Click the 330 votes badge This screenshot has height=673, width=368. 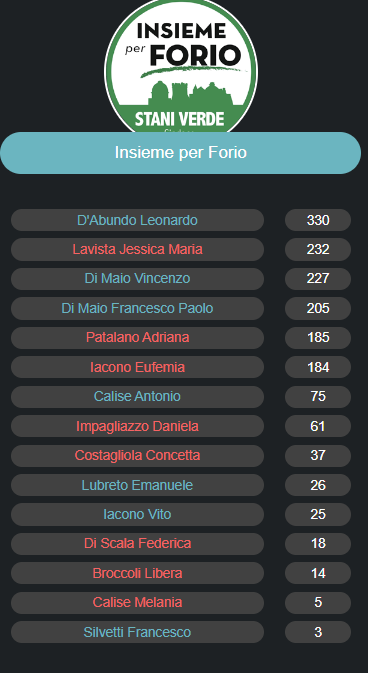(x=318, y=220)
